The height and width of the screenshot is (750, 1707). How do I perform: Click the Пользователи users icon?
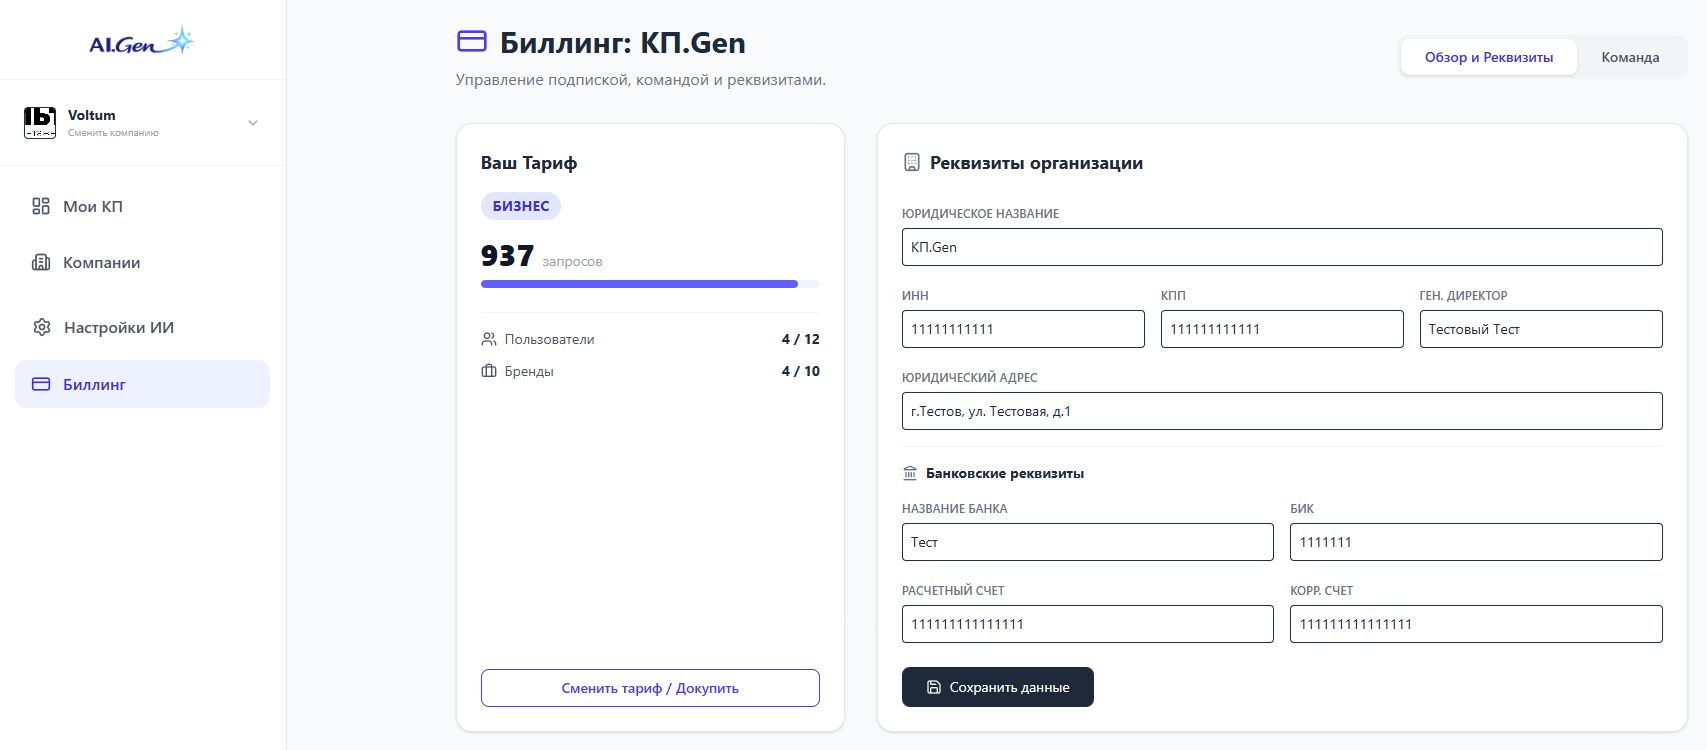pos(489,339)
